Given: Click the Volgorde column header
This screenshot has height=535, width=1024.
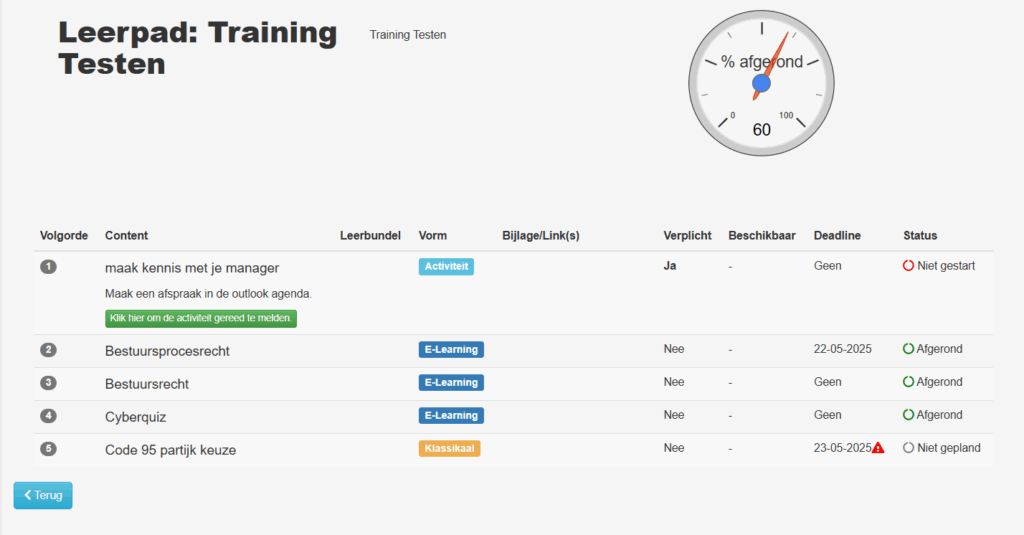Looking at the screenshot, I should pos(64,236).
